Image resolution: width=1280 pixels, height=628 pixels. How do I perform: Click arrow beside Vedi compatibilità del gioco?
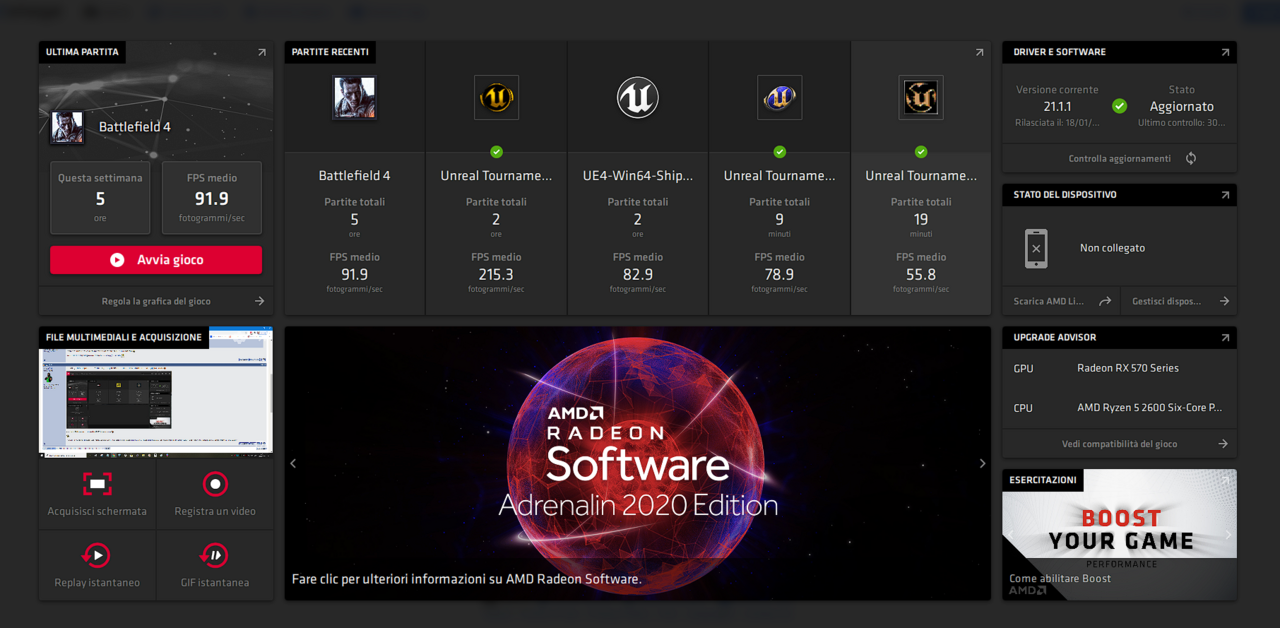1223,444
